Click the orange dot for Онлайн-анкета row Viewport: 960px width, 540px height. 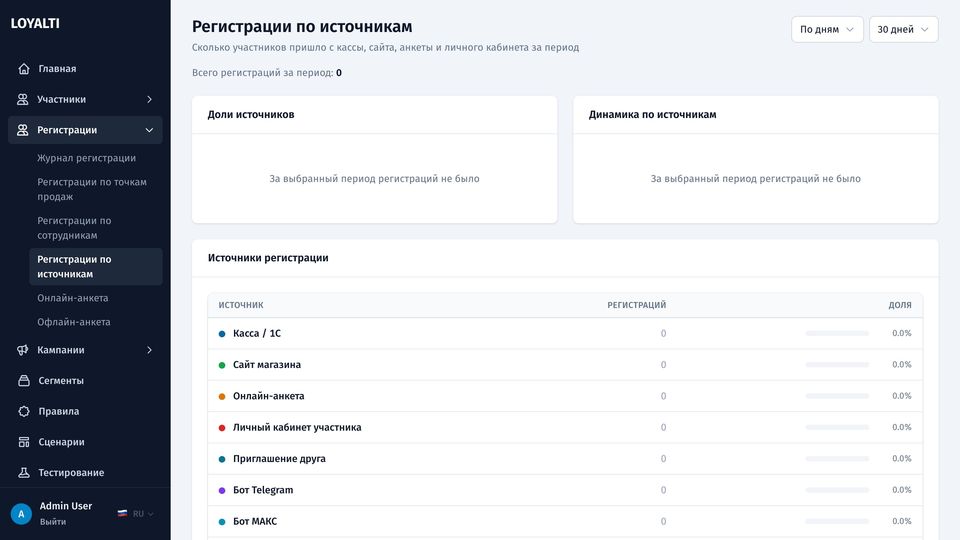pyautogui.click(x=222, y=396)
